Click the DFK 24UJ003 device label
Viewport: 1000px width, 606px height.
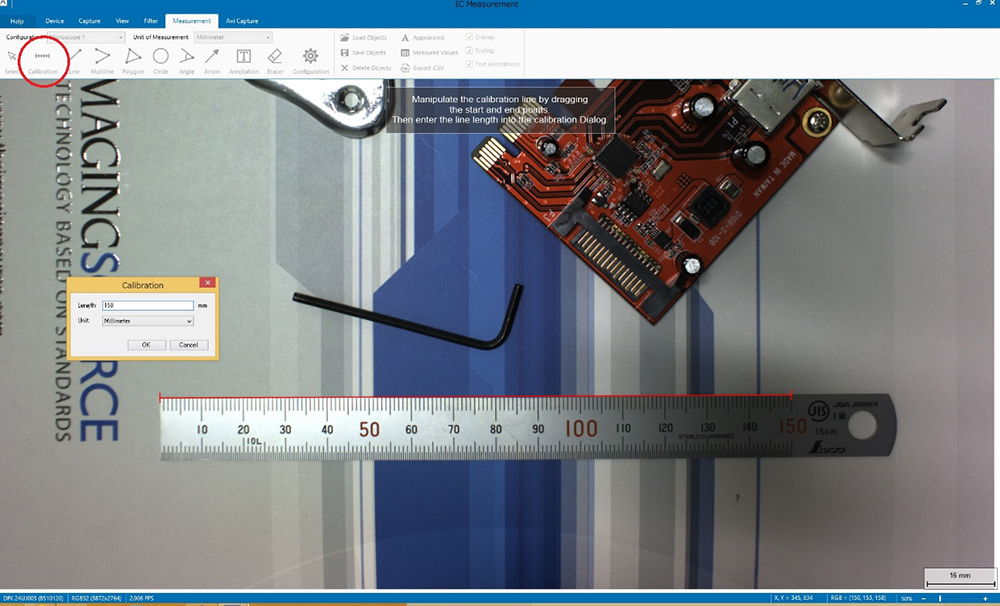[33, 598]
